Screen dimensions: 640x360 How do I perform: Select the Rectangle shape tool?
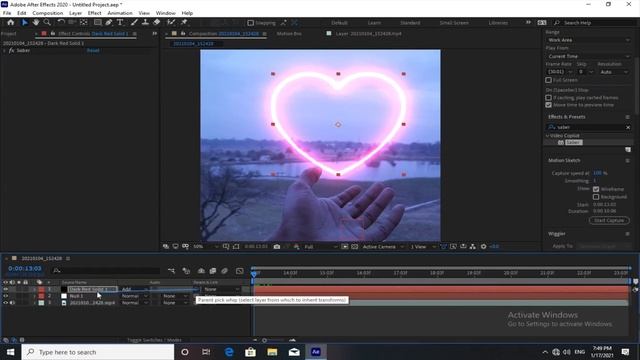pos(98,22)
